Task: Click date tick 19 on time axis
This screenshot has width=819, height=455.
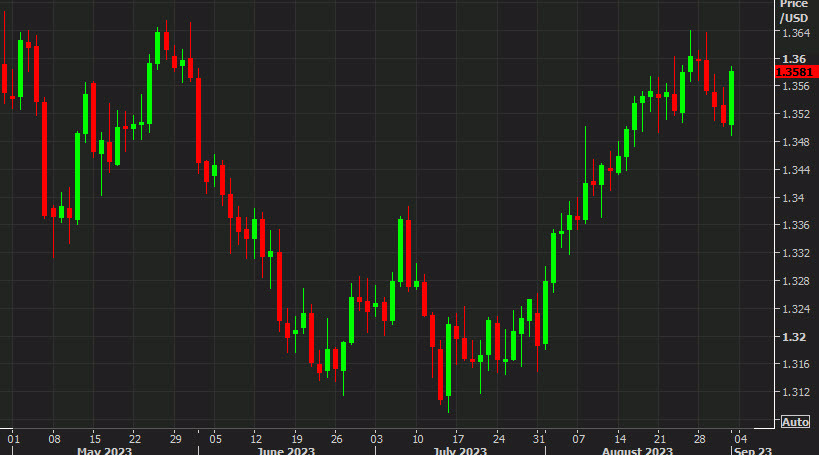Action: pos(296,439)
